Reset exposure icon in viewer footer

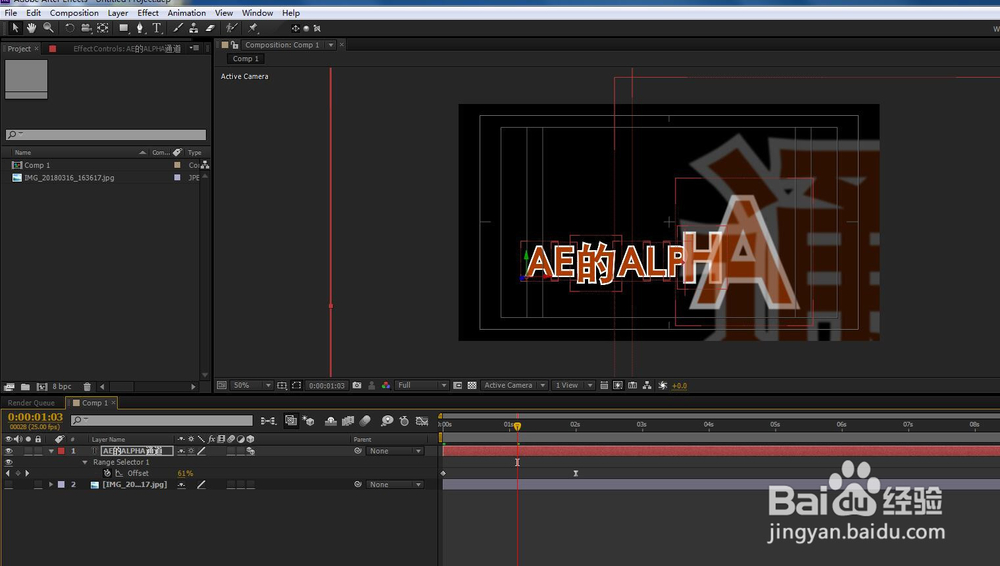click(x=663, y=385)
